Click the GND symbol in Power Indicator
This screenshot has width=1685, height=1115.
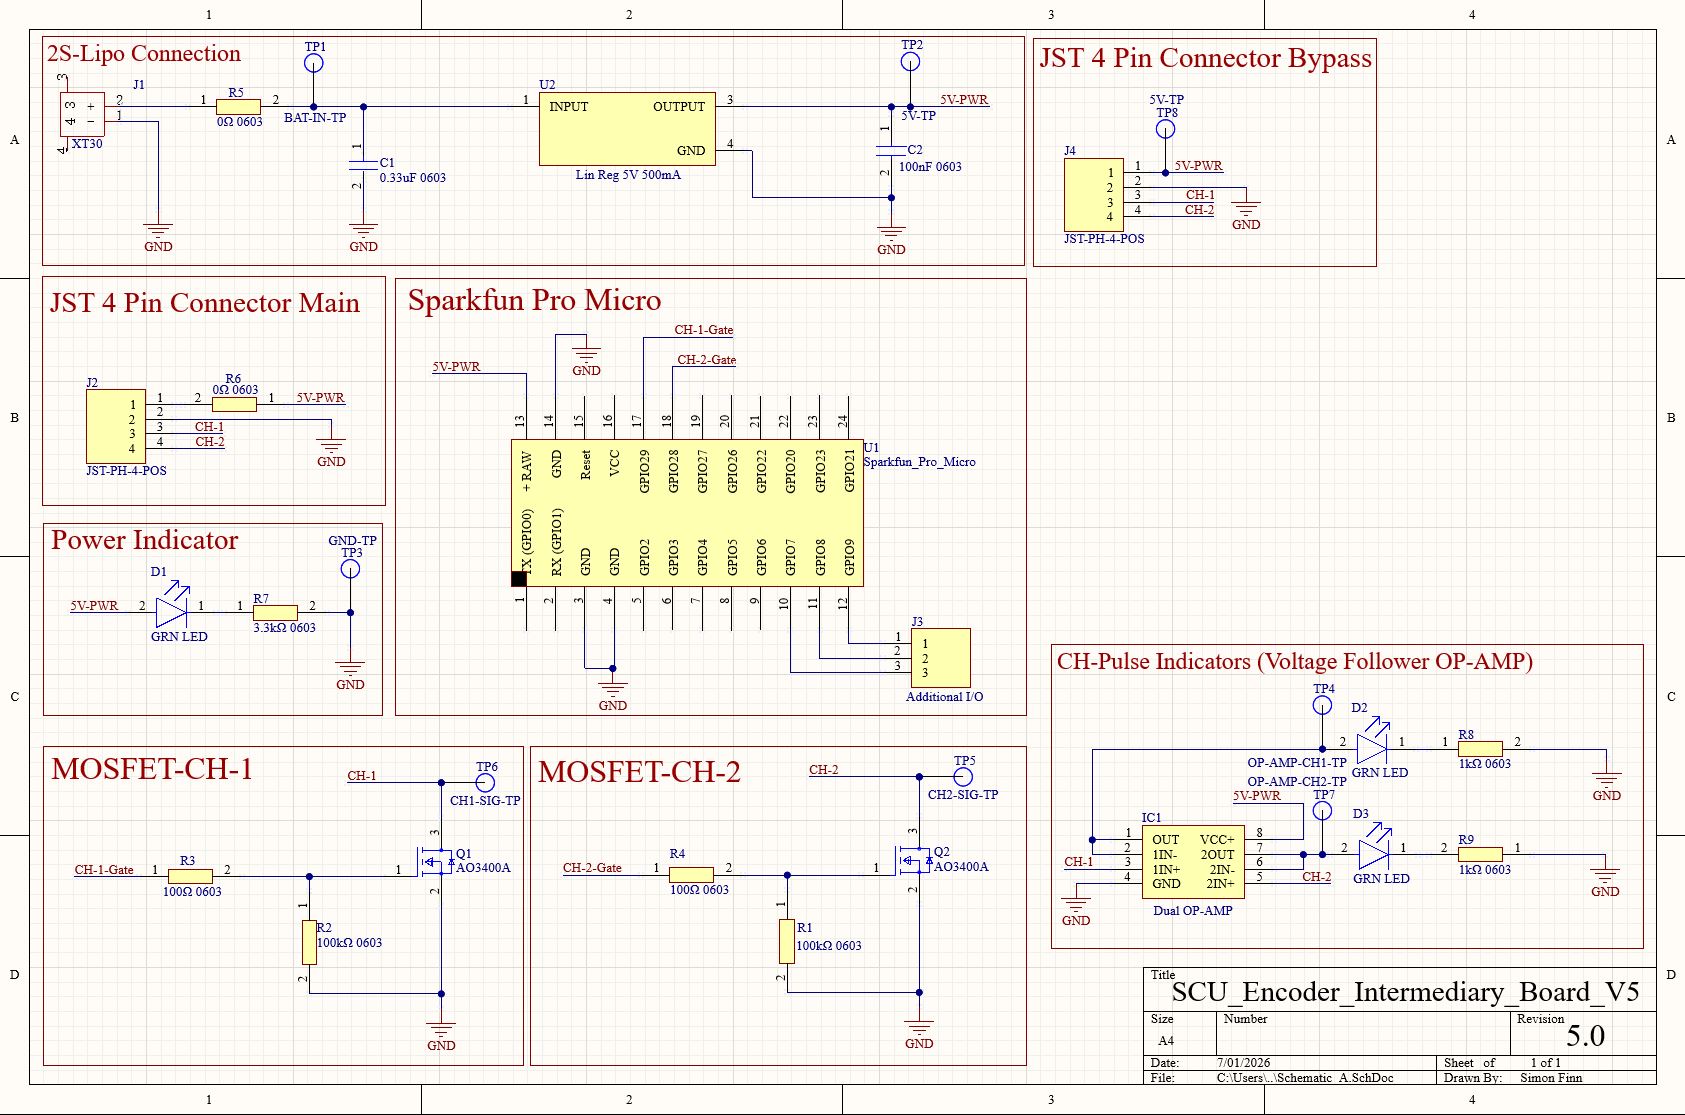tap(350, 676)
